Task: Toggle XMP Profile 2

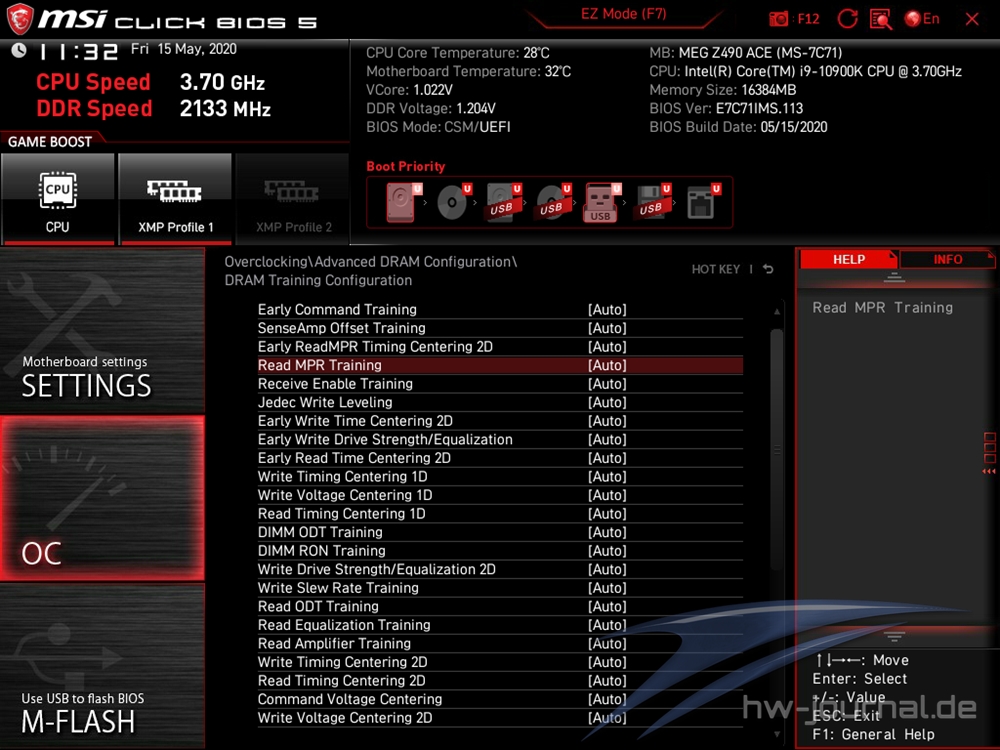Action: pos(293,198)
